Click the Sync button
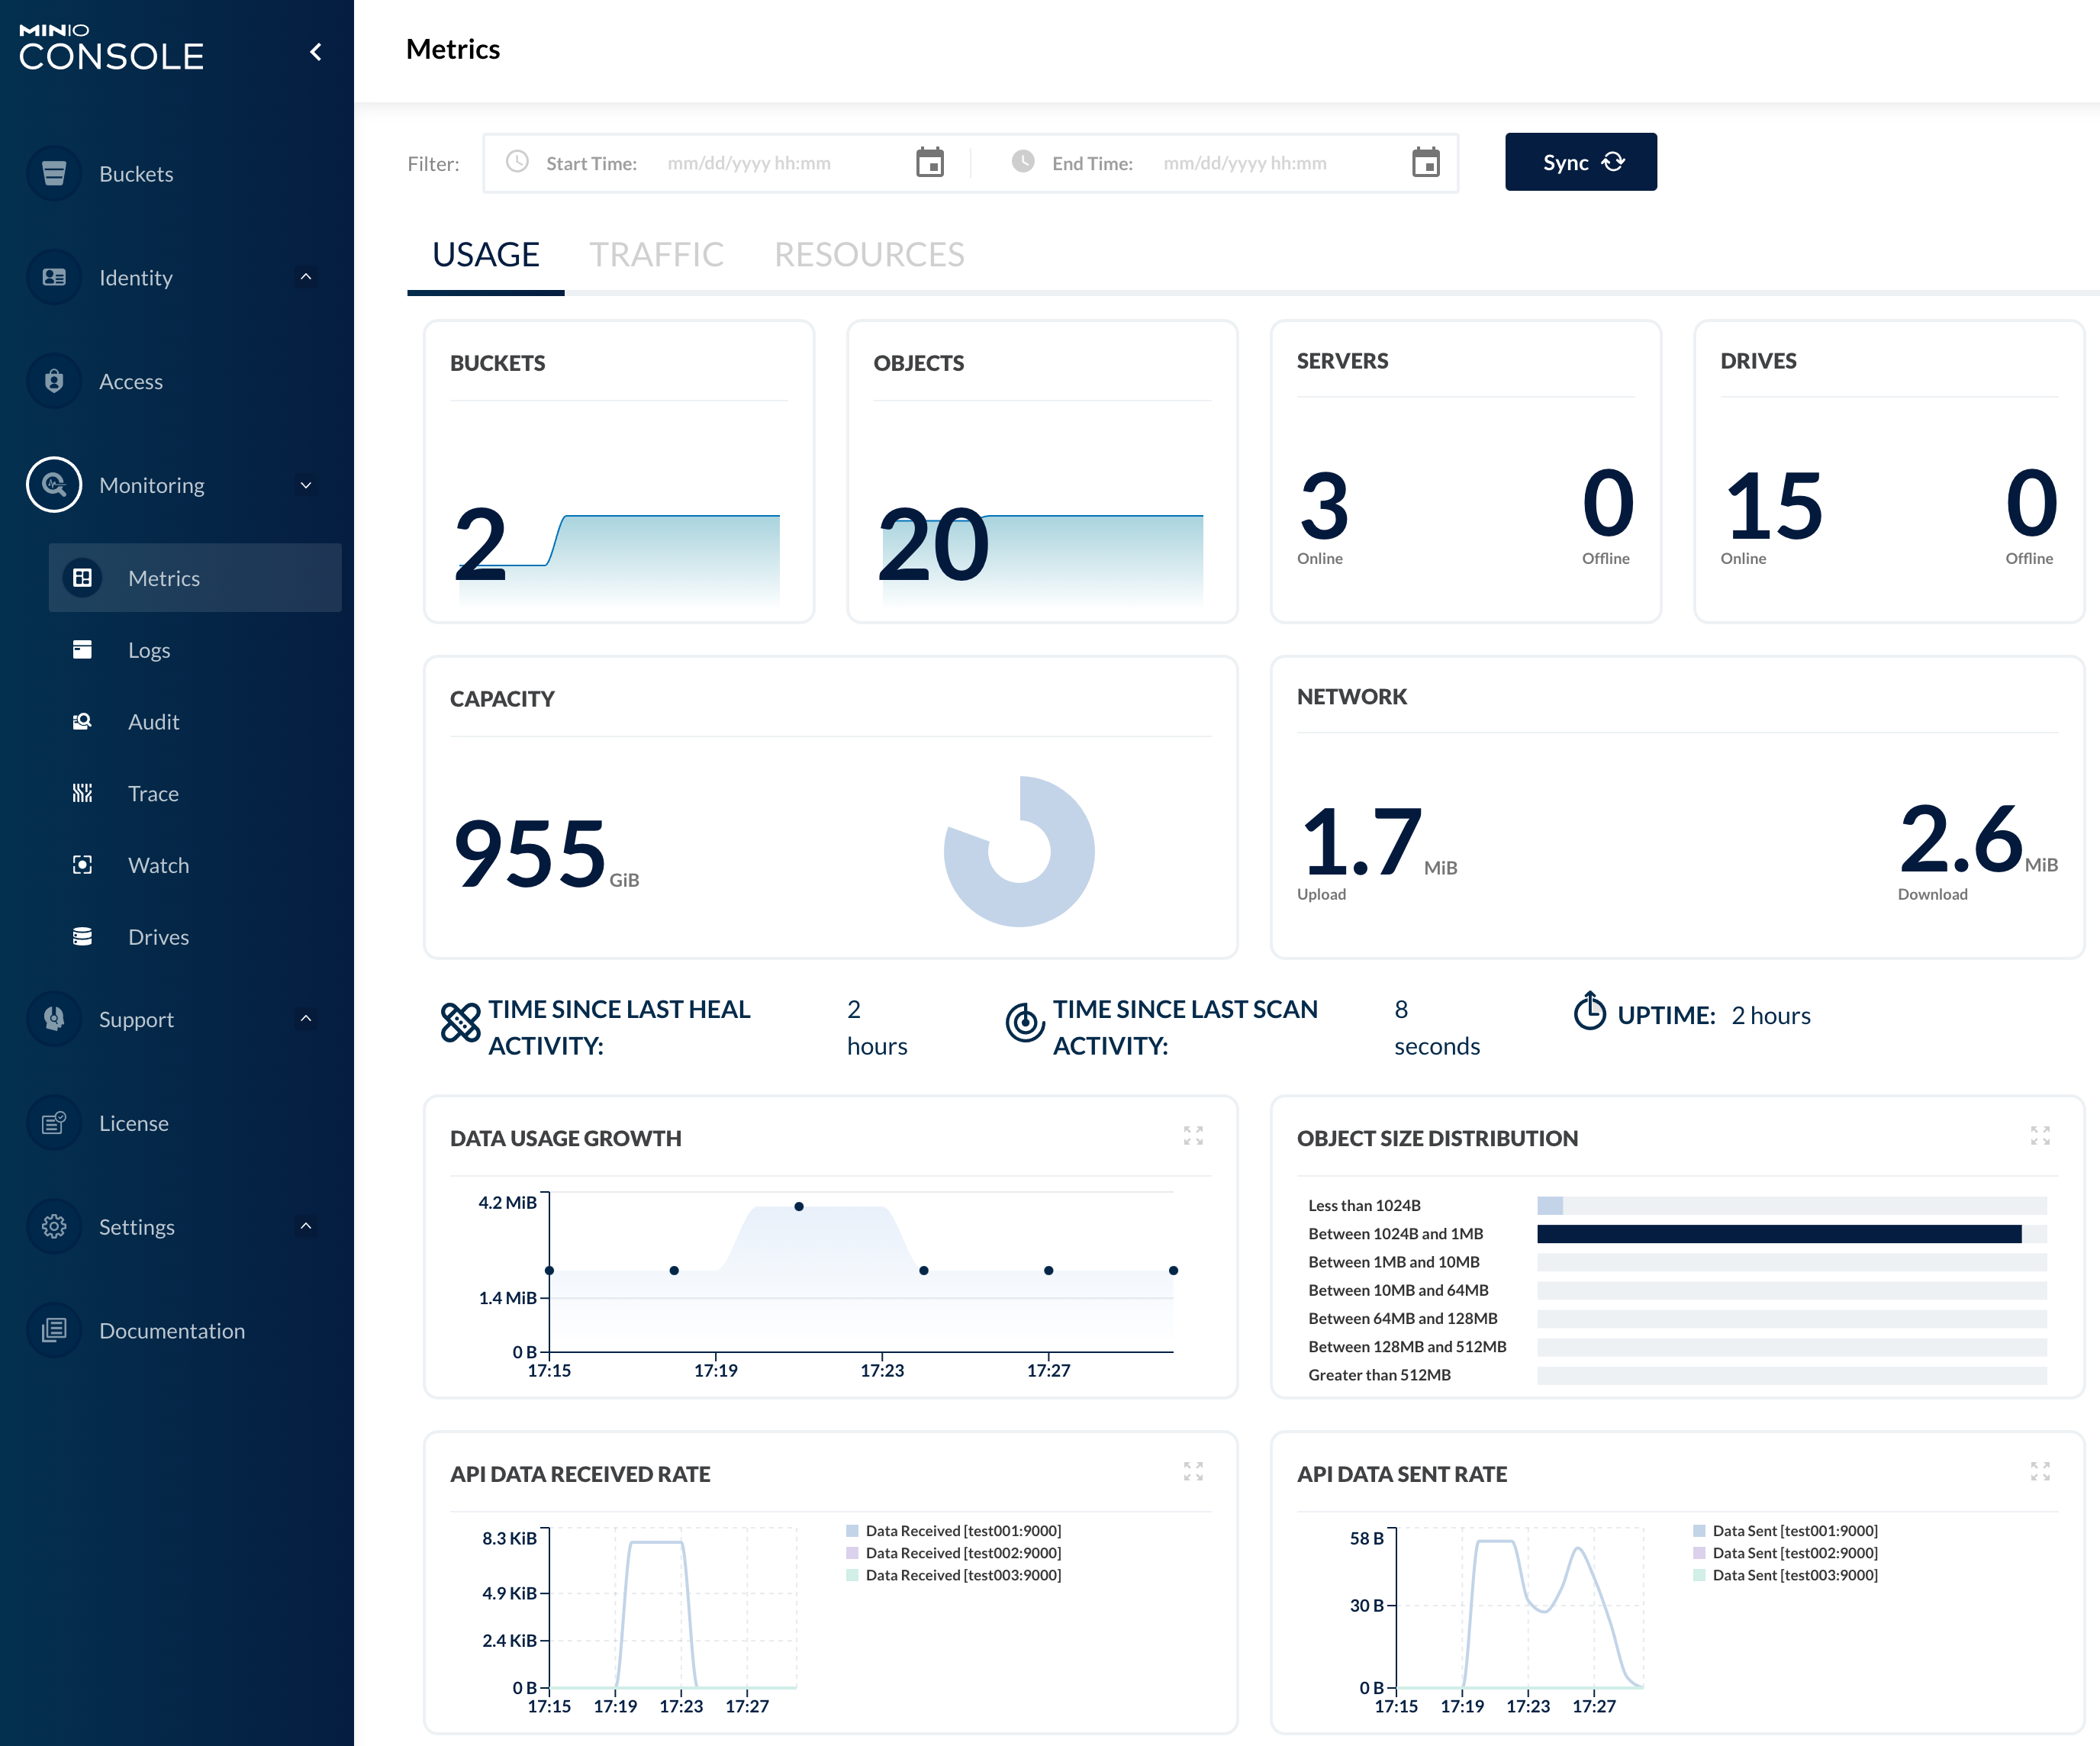Image resolution: width=2100 pixels, height=1746 pixels. click(x=1581, y=162)
